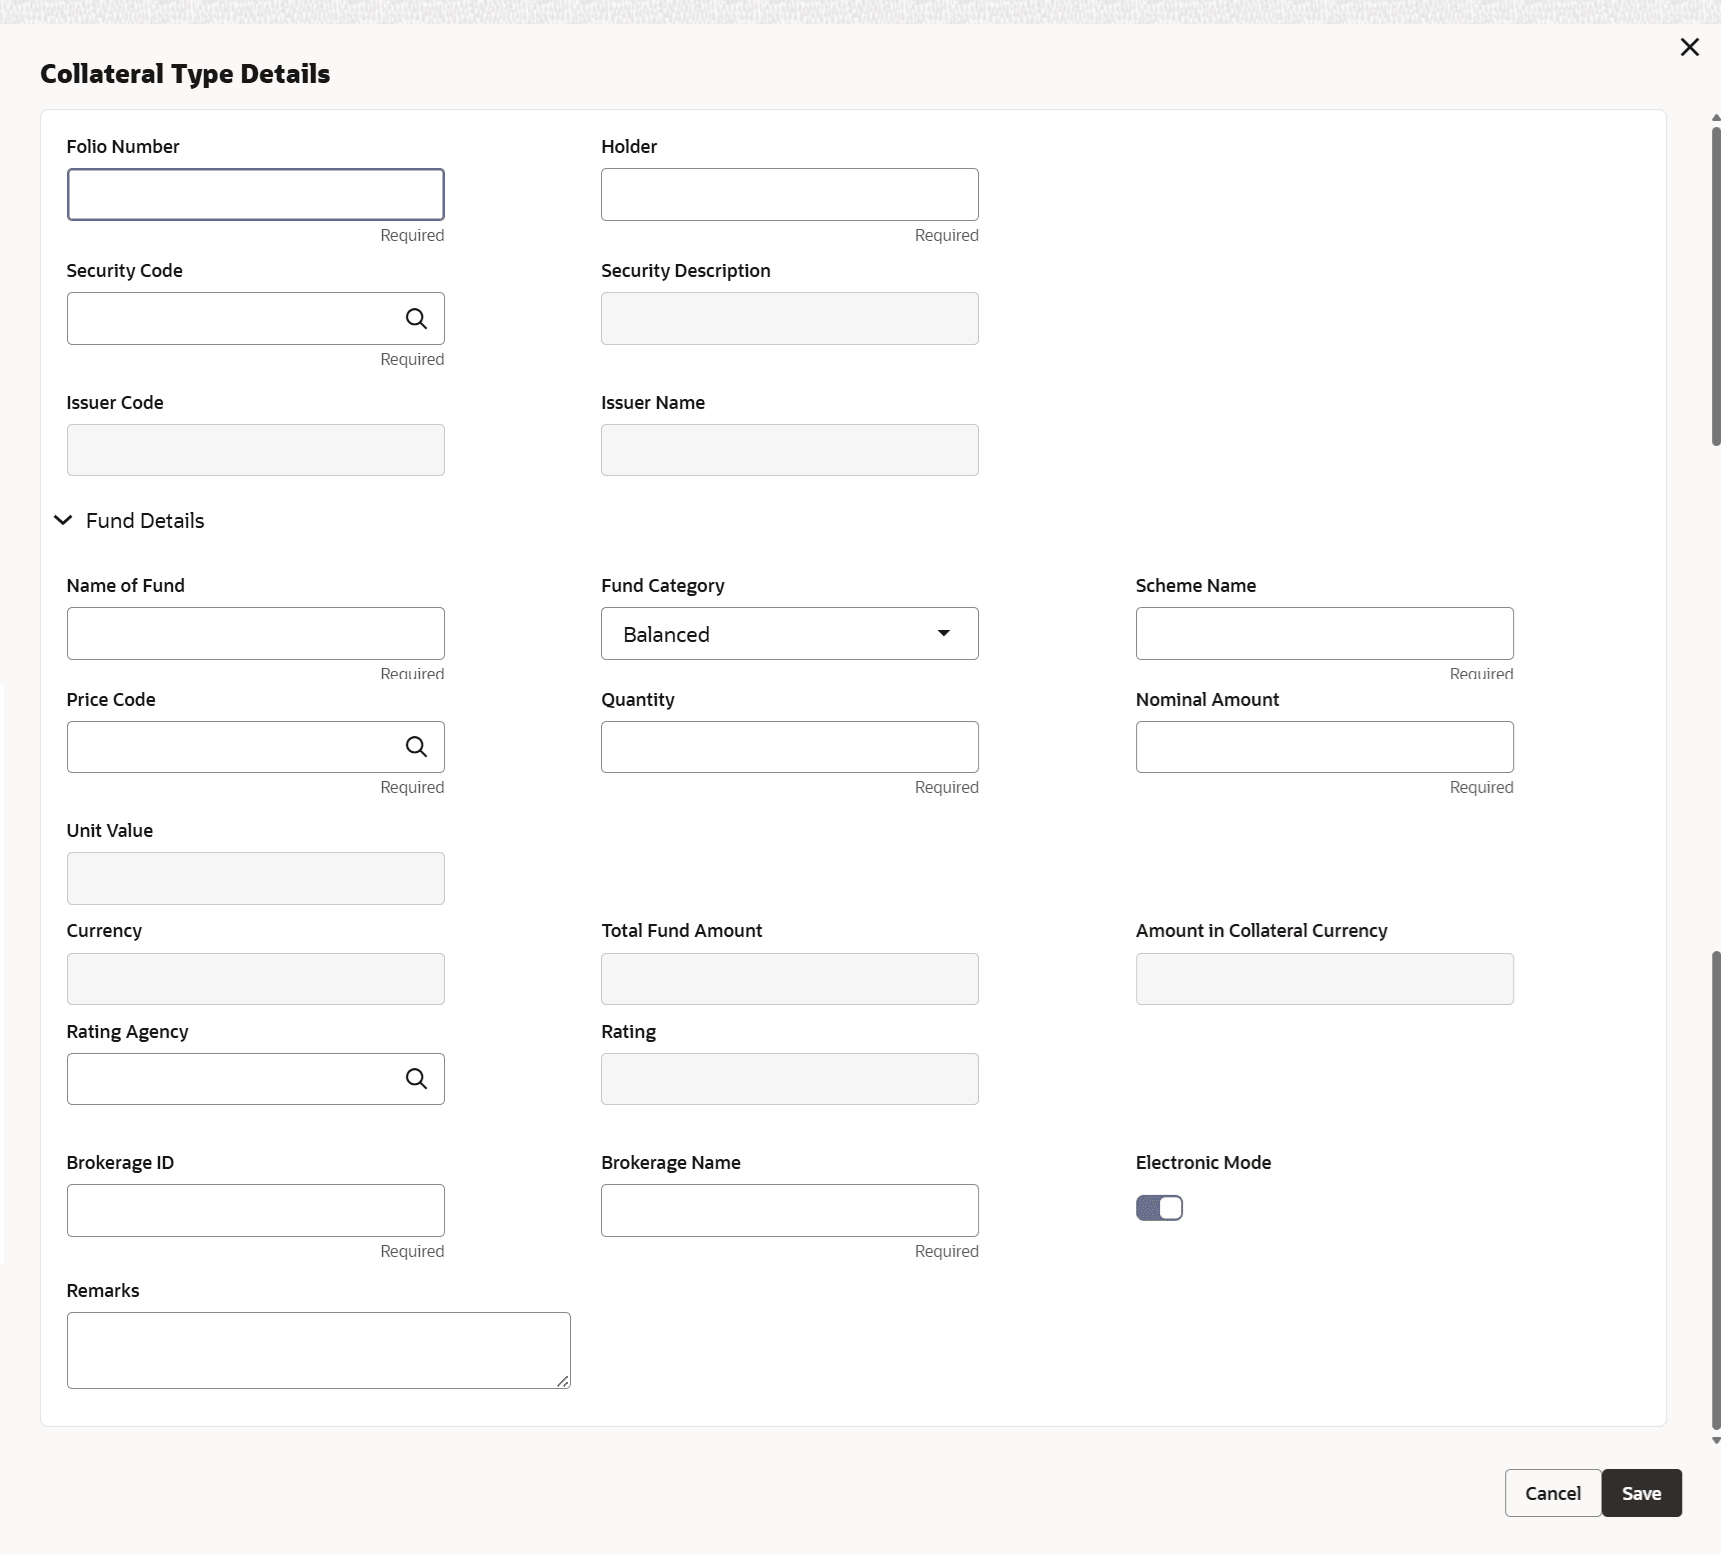This screenshot has height=1561, width=1721.
Task: Click the Nominal Amount field
Action: (1324, 747)
